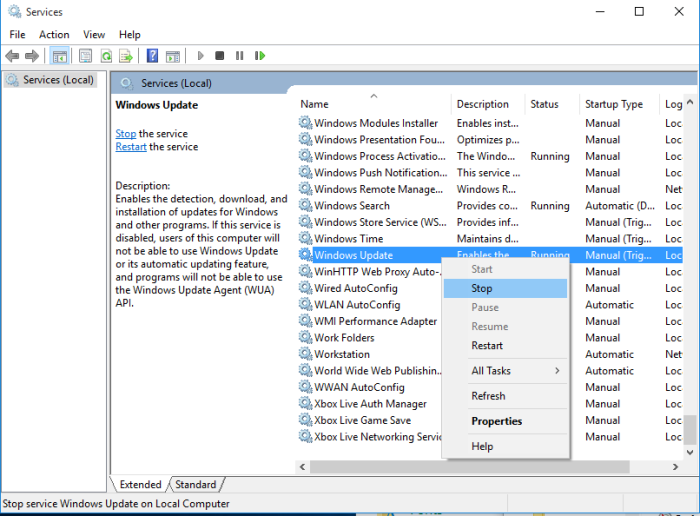
Task: Open the Properties toolbar icon
Action: point(85,56)
